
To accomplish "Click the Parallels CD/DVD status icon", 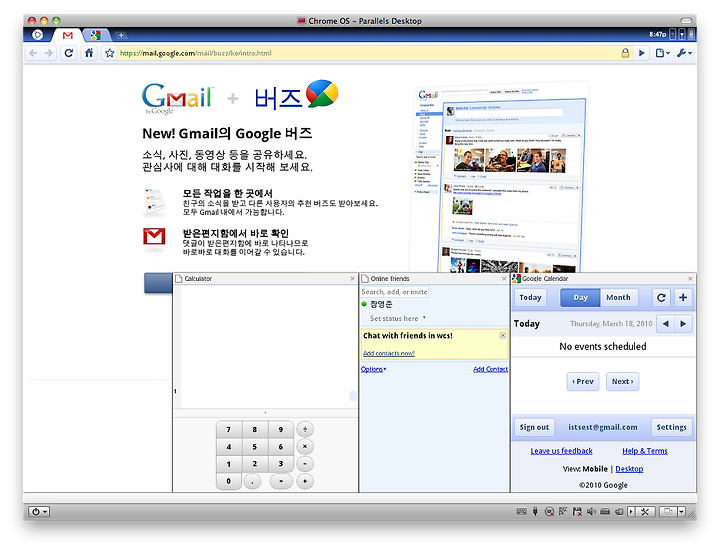I will (x=549, y=512).
